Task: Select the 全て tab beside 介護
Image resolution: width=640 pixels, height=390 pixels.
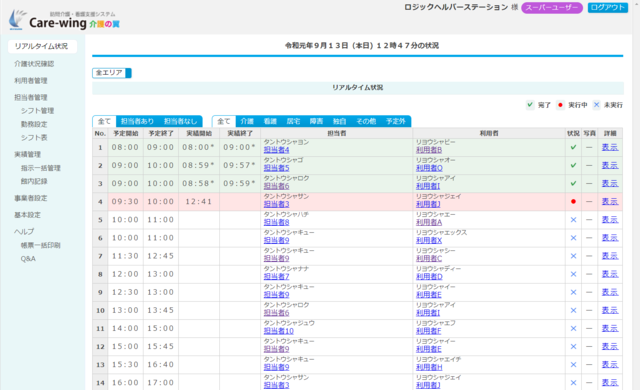Action: (224, 121)
